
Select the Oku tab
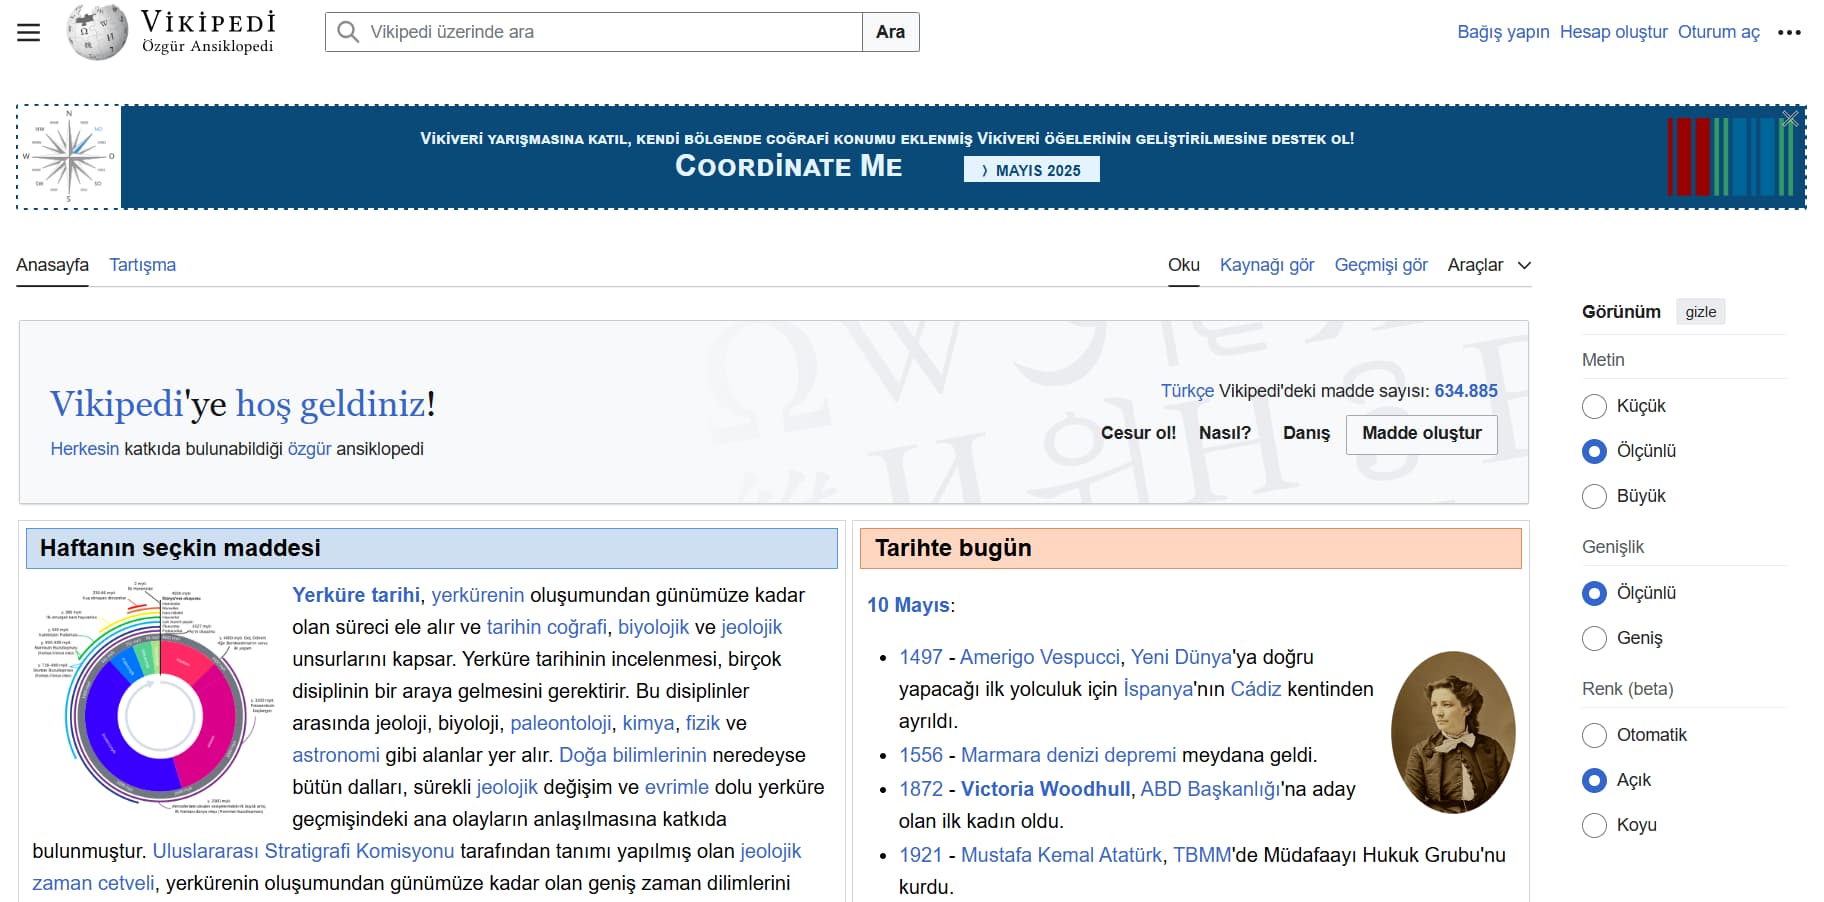pos(1183,265)
